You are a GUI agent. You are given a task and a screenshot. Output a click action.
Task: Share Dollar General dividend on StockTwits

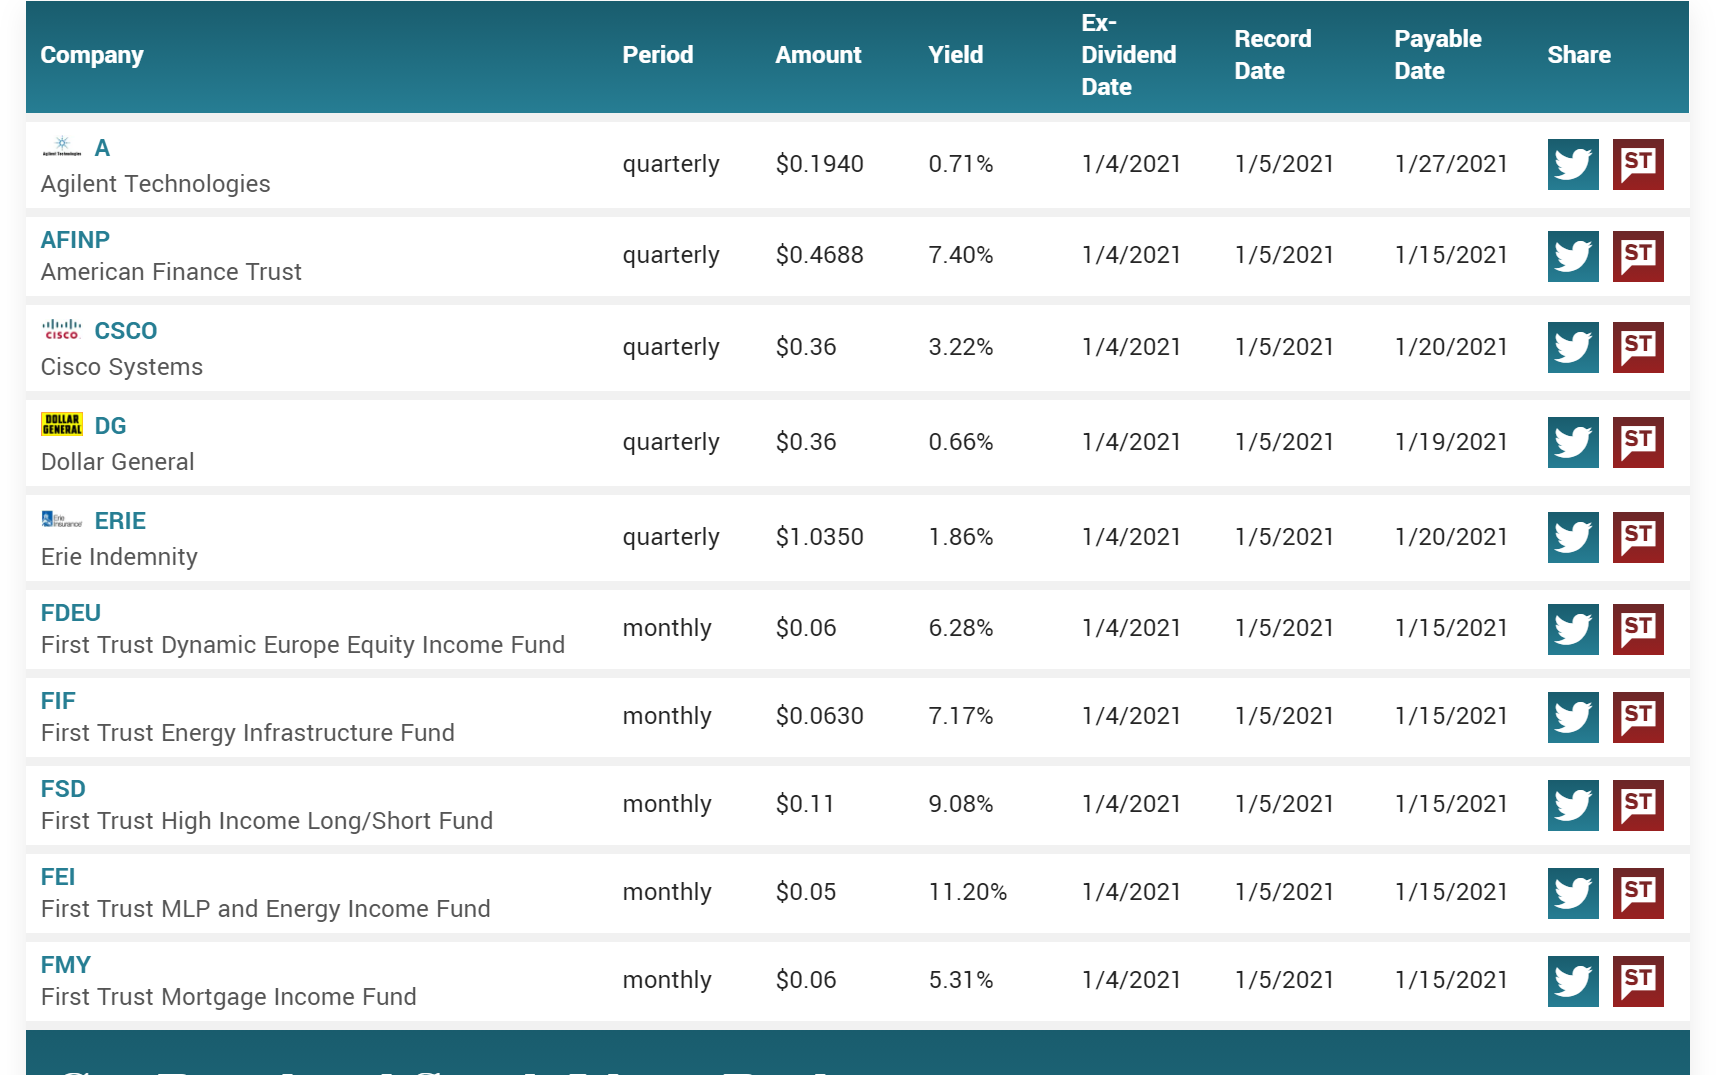(x=1638, y=442)
